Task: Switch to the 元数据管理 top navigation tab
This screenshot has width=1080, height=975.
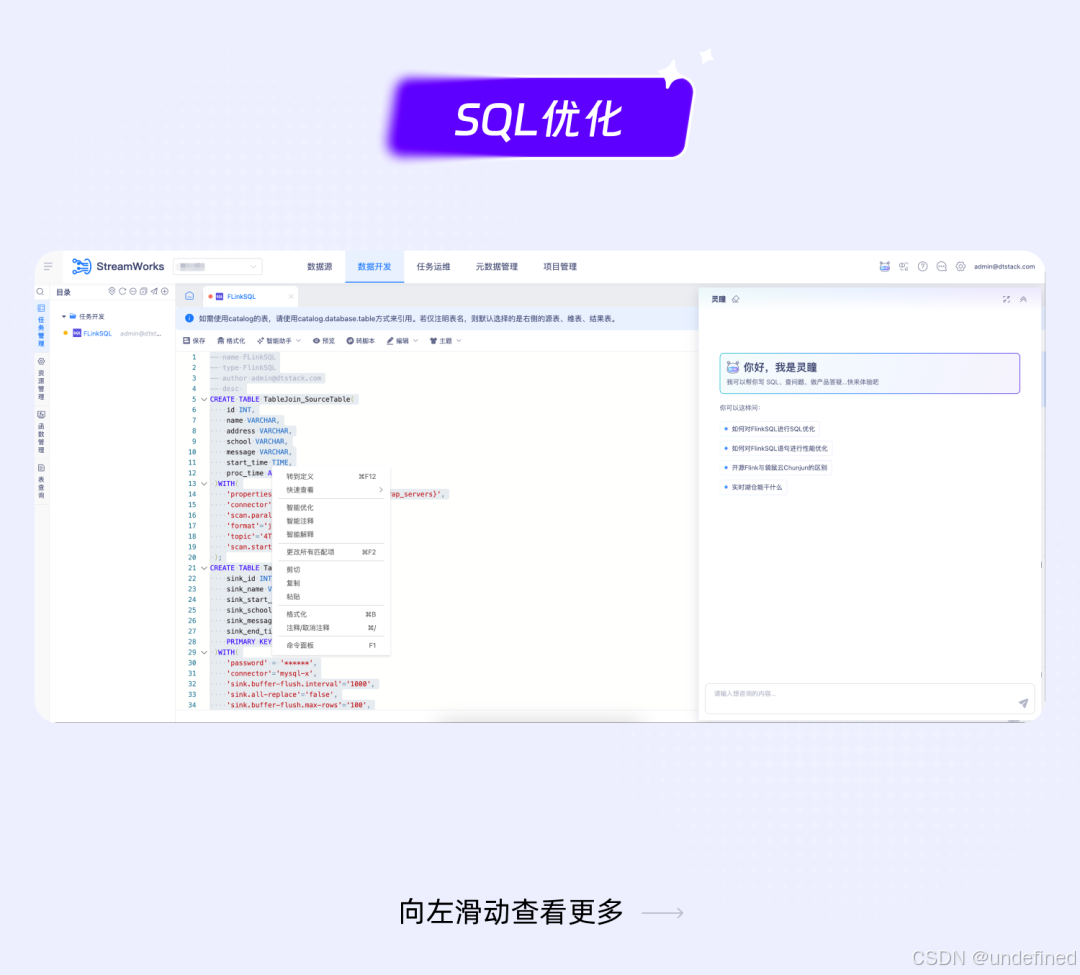Action: 497,266
